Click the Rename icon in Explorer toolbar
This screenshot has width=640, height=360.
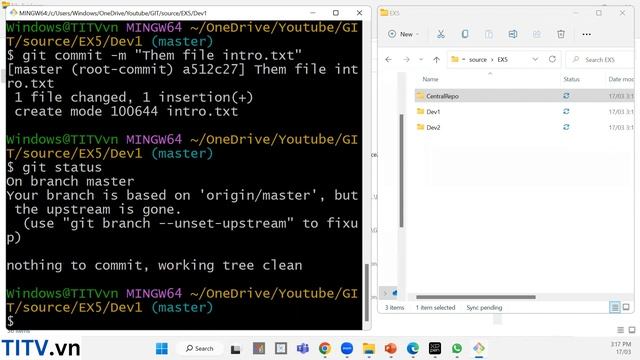tap(513, 34)
